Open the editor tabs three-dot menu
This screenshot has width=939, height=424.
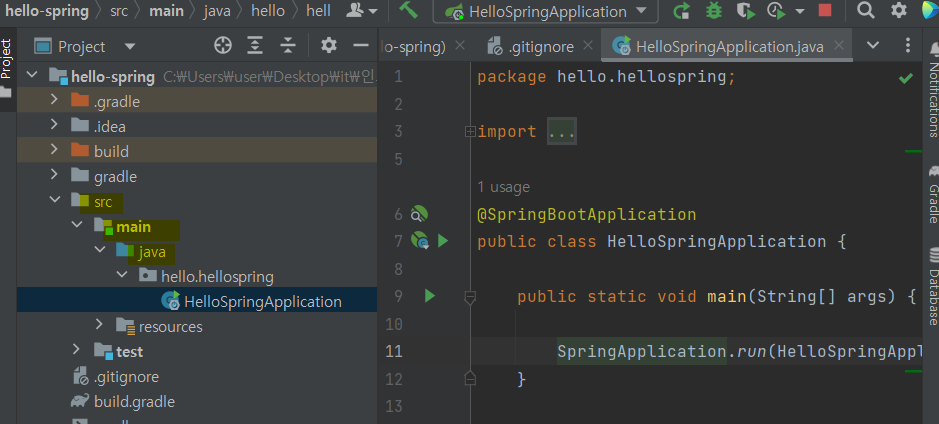click(908, 45)
